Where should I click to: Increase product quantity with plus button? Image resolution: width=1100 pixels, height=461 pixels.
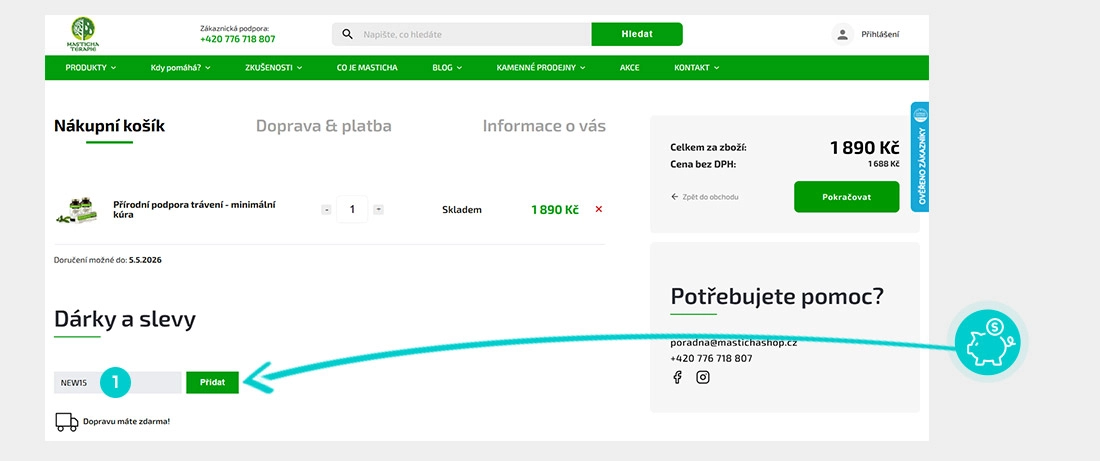[x=378, y=209]
